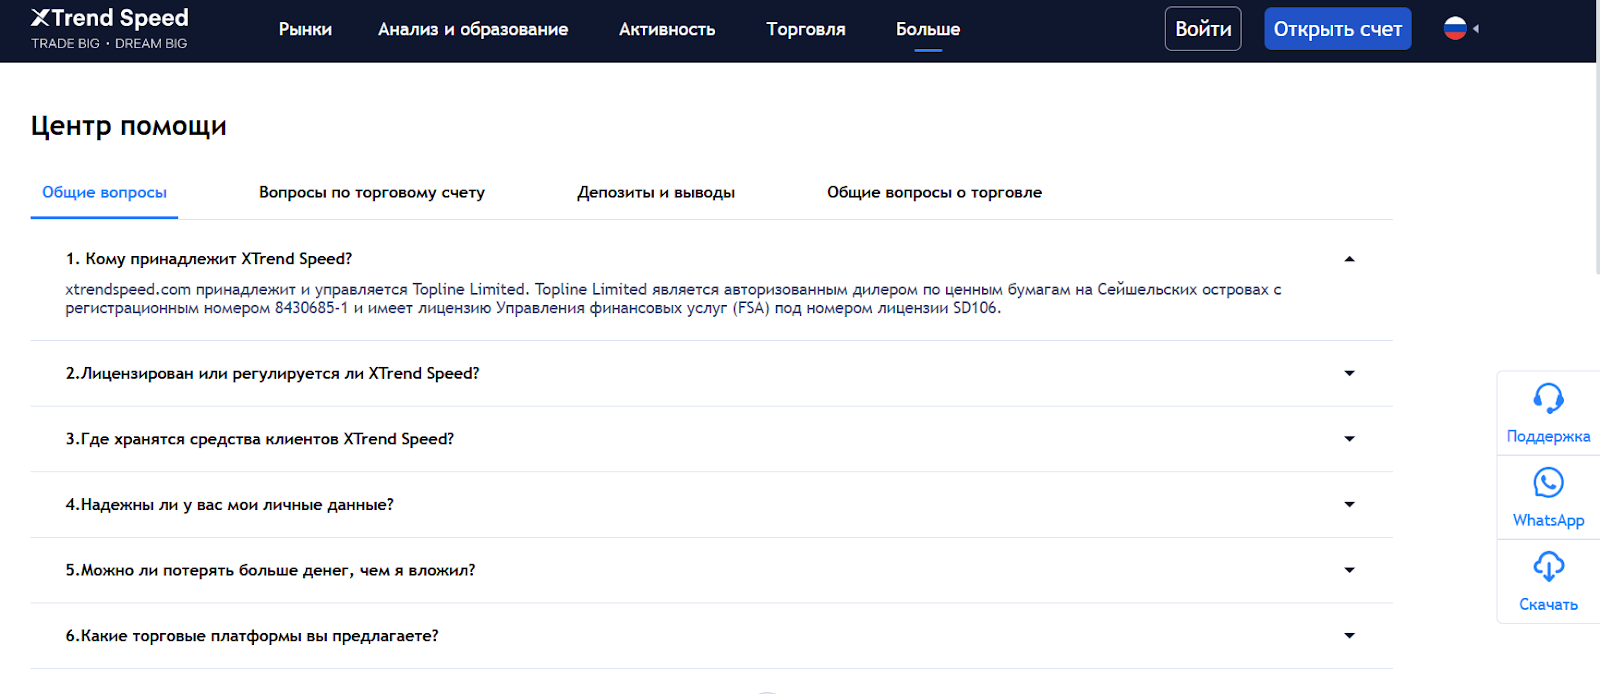Image resolution: width=1600 pixels, height=694 pixels.
Task: Click the XTrend Speed logo
Action: [x=109, y=18]
